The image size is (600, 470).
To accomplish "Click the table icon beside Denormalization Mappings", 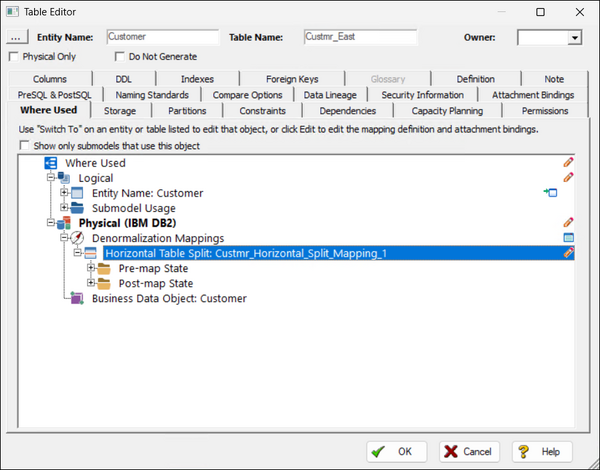I will pos(569,237).
